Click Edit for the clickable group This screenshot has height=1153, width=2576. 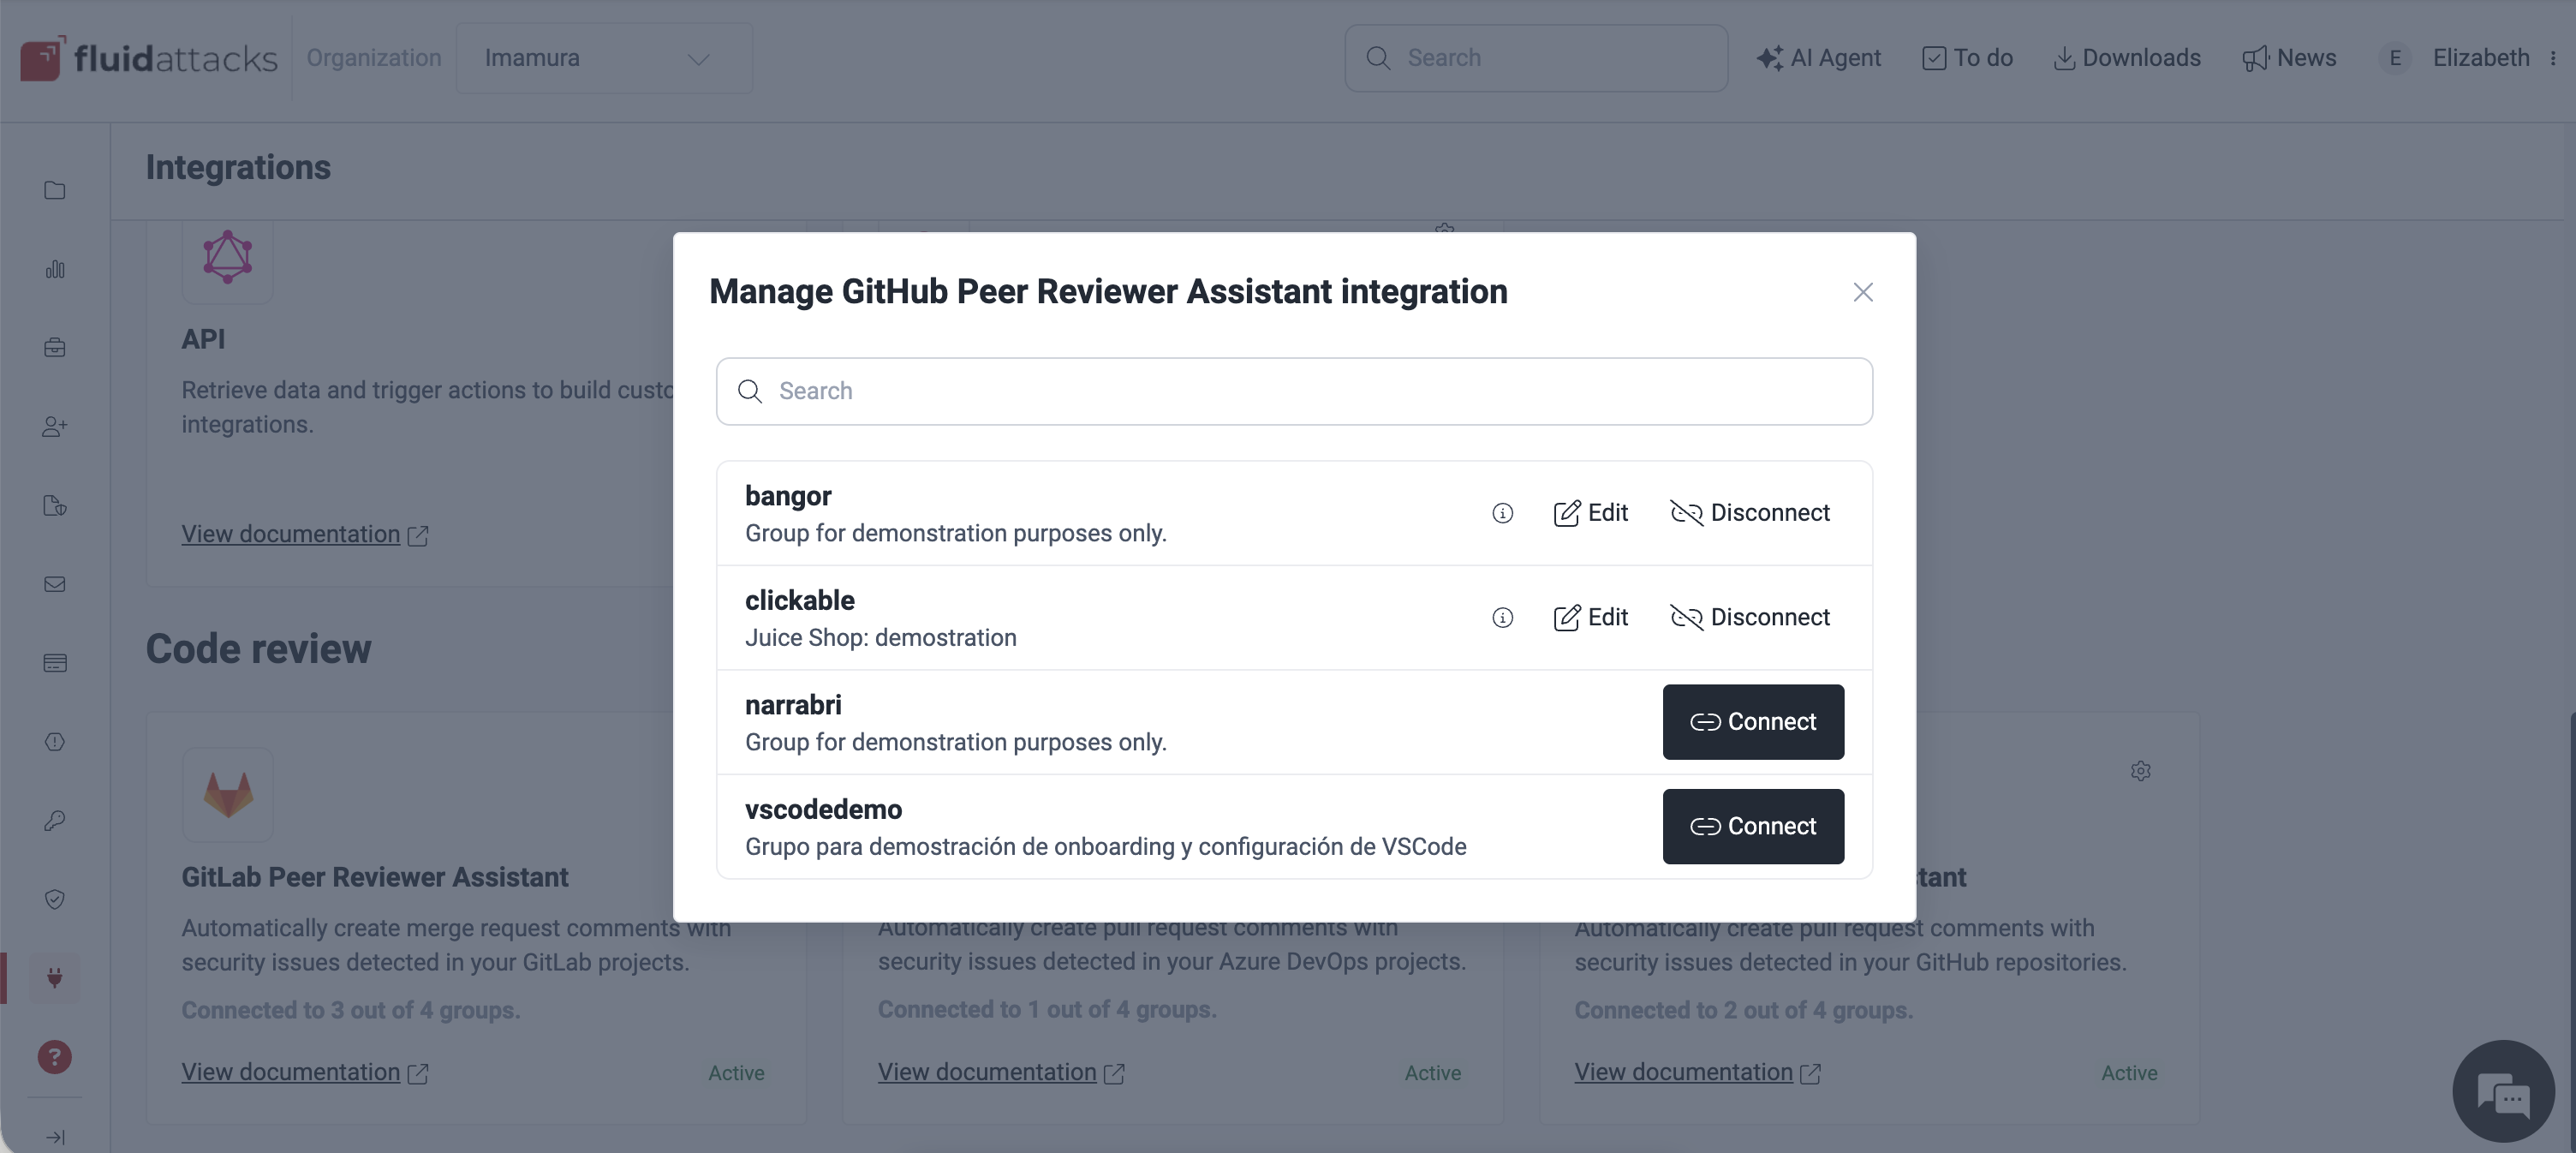1590,618
